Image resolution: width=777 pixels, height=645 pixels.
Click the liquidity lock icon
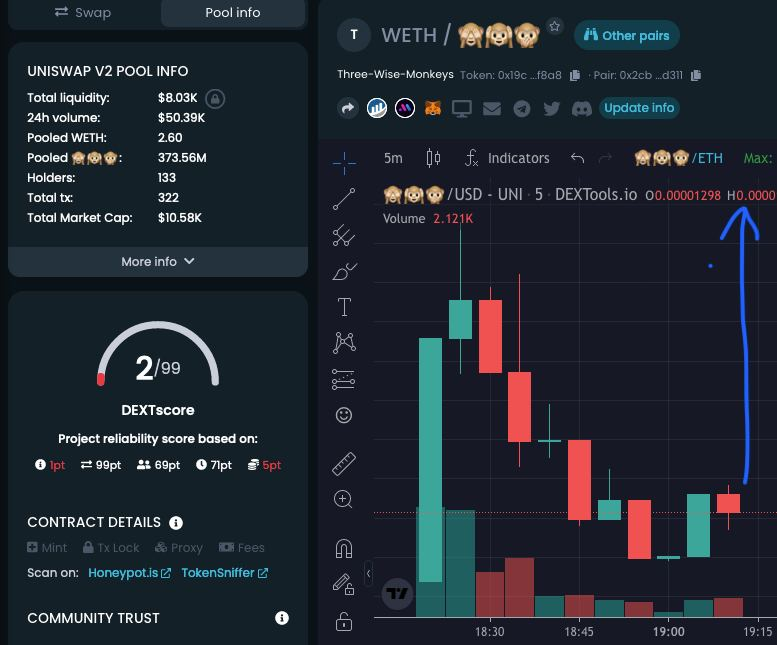coord(215,99)
